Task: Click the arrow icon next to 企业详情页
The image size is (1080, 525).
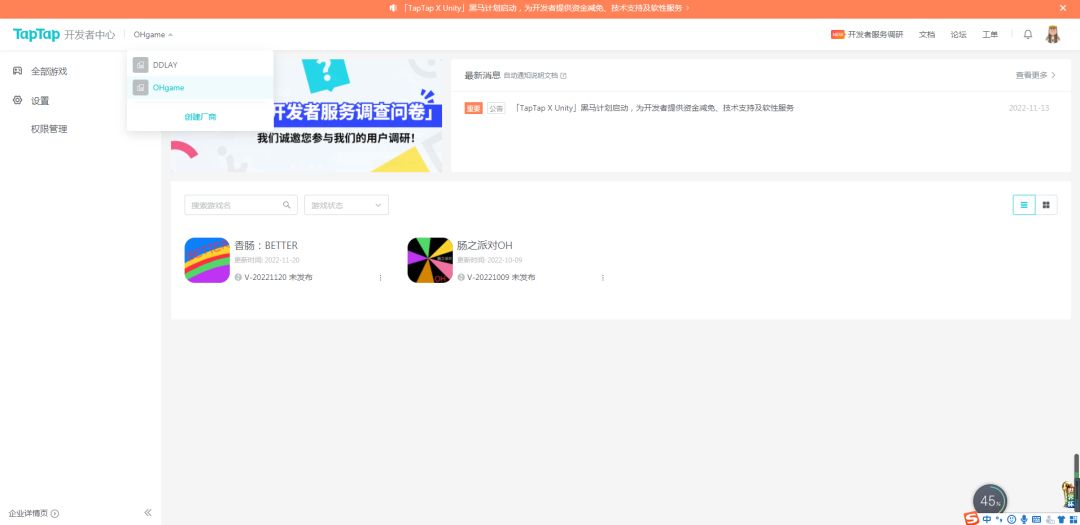Action: point(55,513)
